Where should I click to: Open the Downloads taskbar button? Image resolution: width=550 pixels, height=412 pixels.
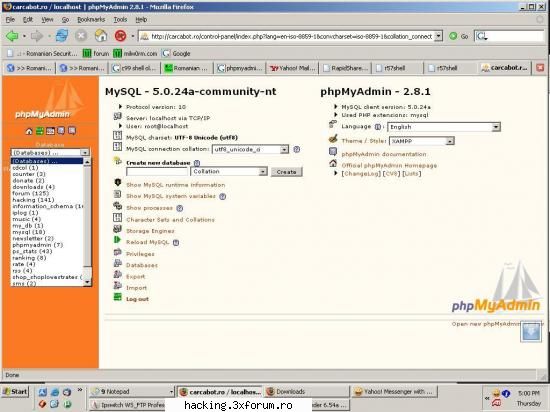tap(306, 392)
